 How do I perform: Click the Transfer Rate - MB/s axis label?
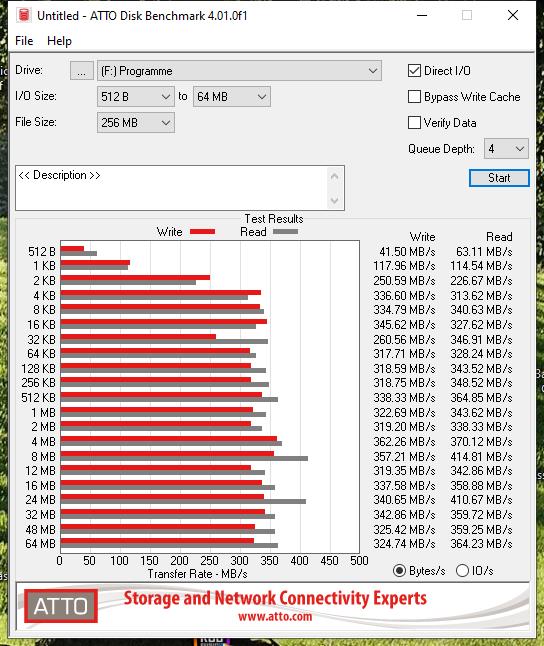point(197,574)
